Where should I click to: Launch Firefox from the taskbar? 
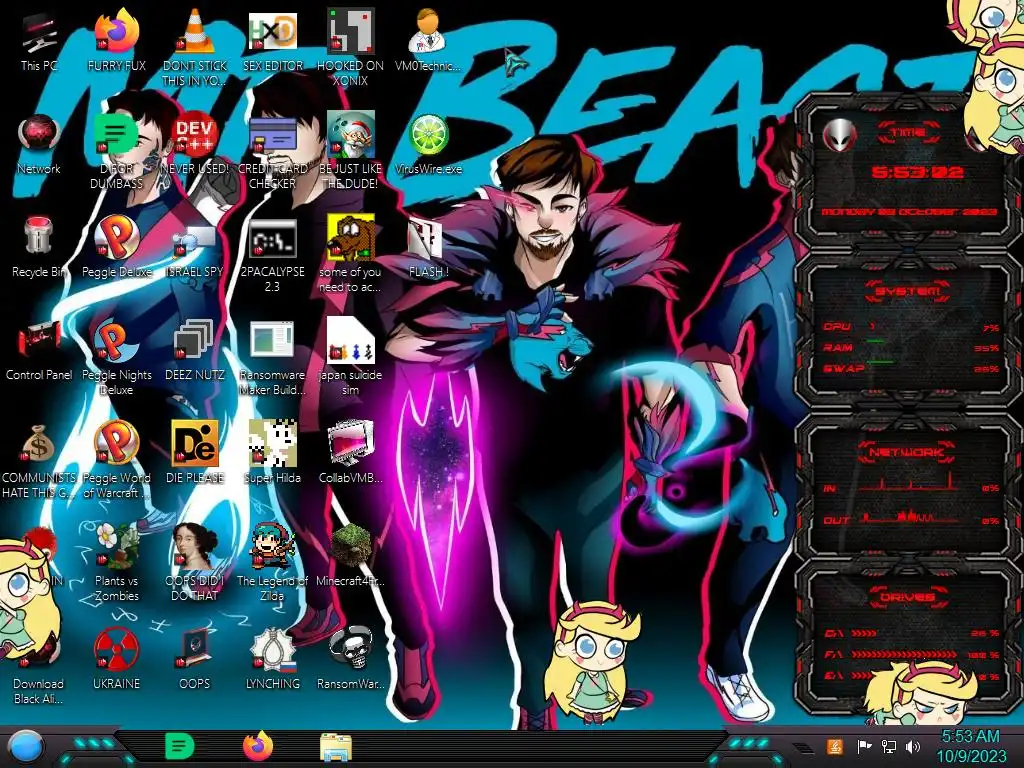[257, 746]
